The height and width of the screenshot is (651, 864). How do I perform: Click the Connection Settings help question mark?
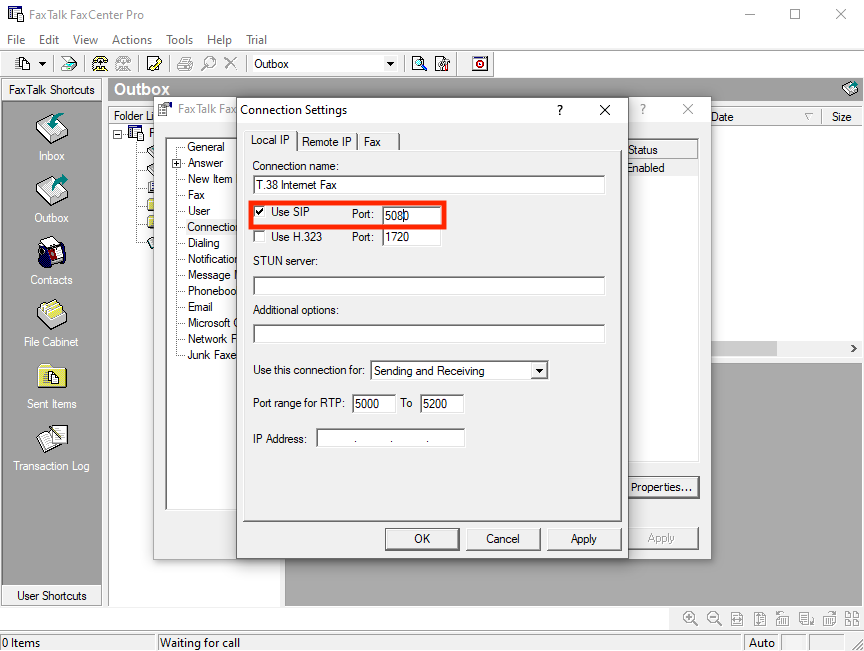(560, 110)
